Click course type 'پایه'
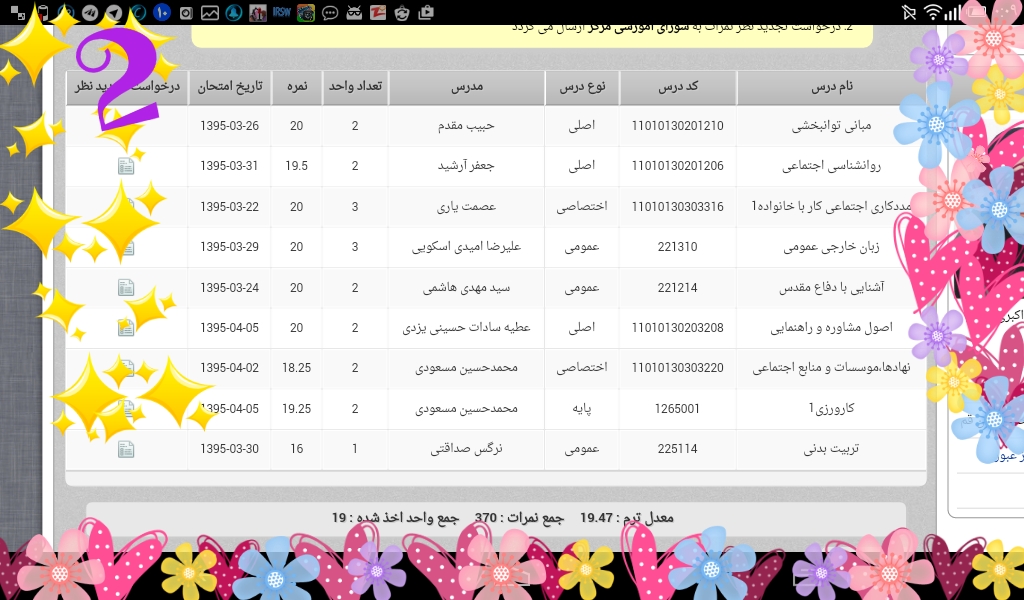Viewport: 1024px width, 600px height. coord(582,409)
